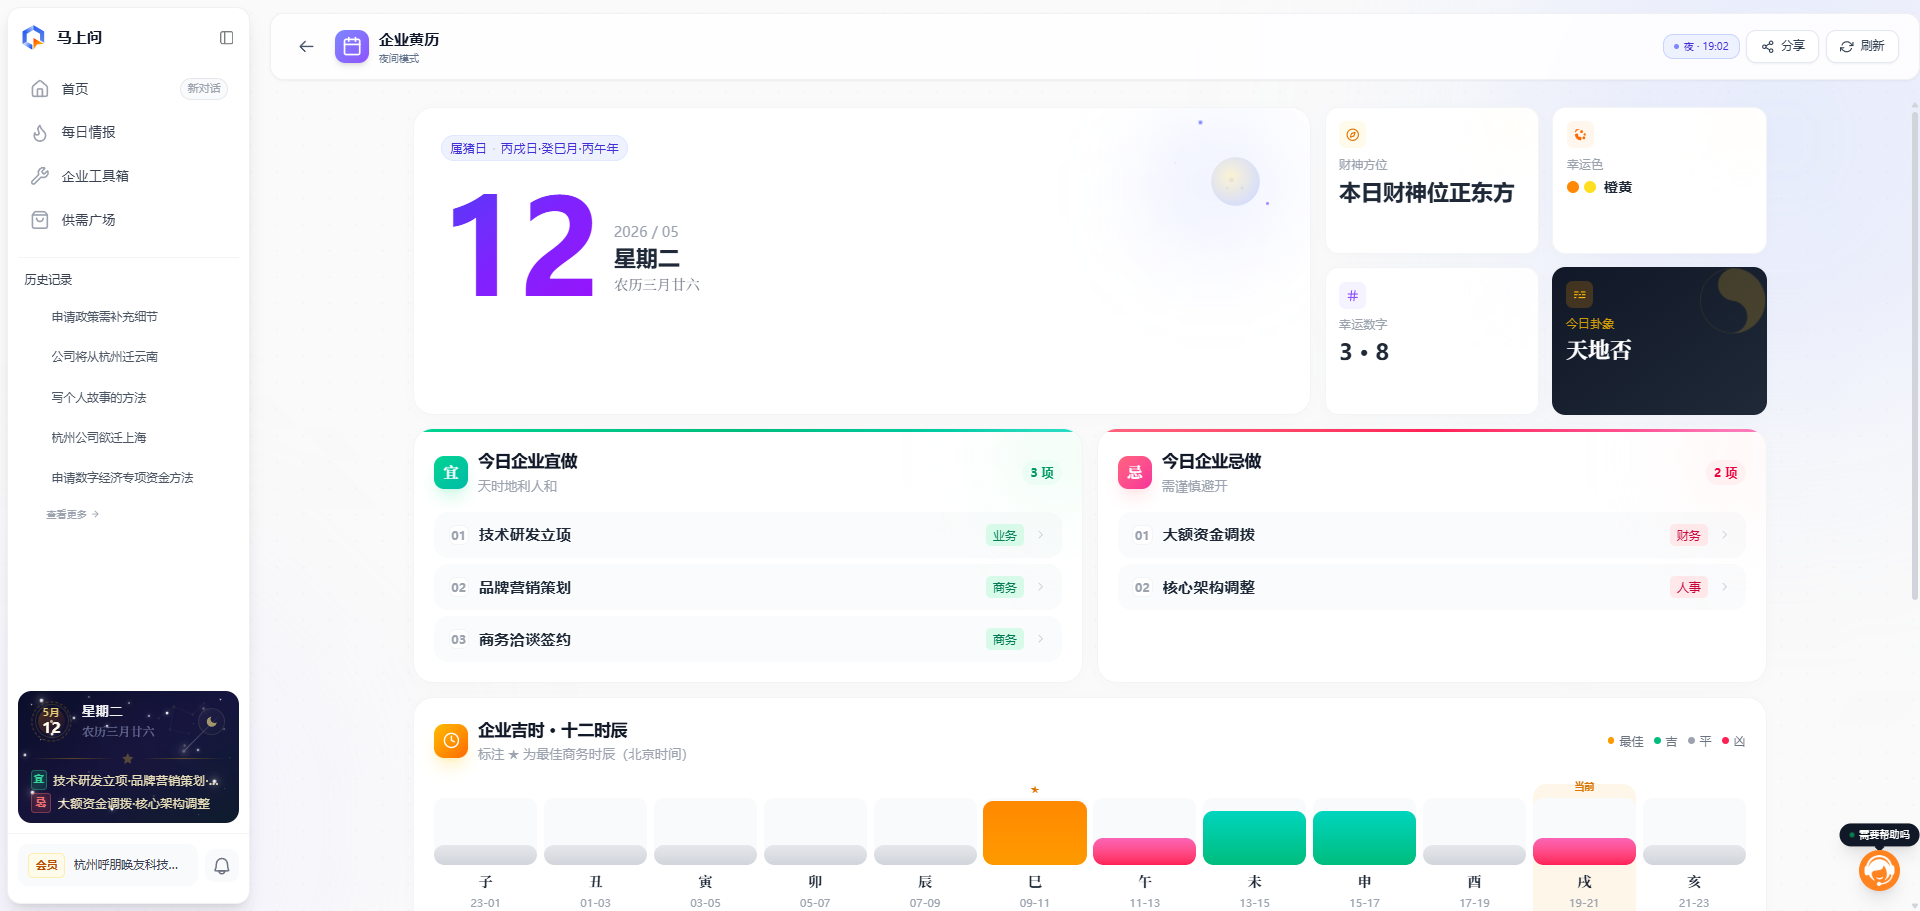Open the 本日财神位正东方 card
The width and height of the screenshot is (1920, 911).
point(1432,181)
